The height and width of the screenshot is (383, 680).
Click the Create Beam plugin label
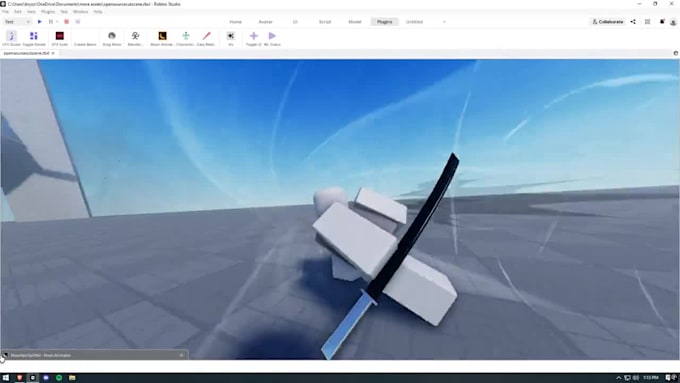pos(85,44)
